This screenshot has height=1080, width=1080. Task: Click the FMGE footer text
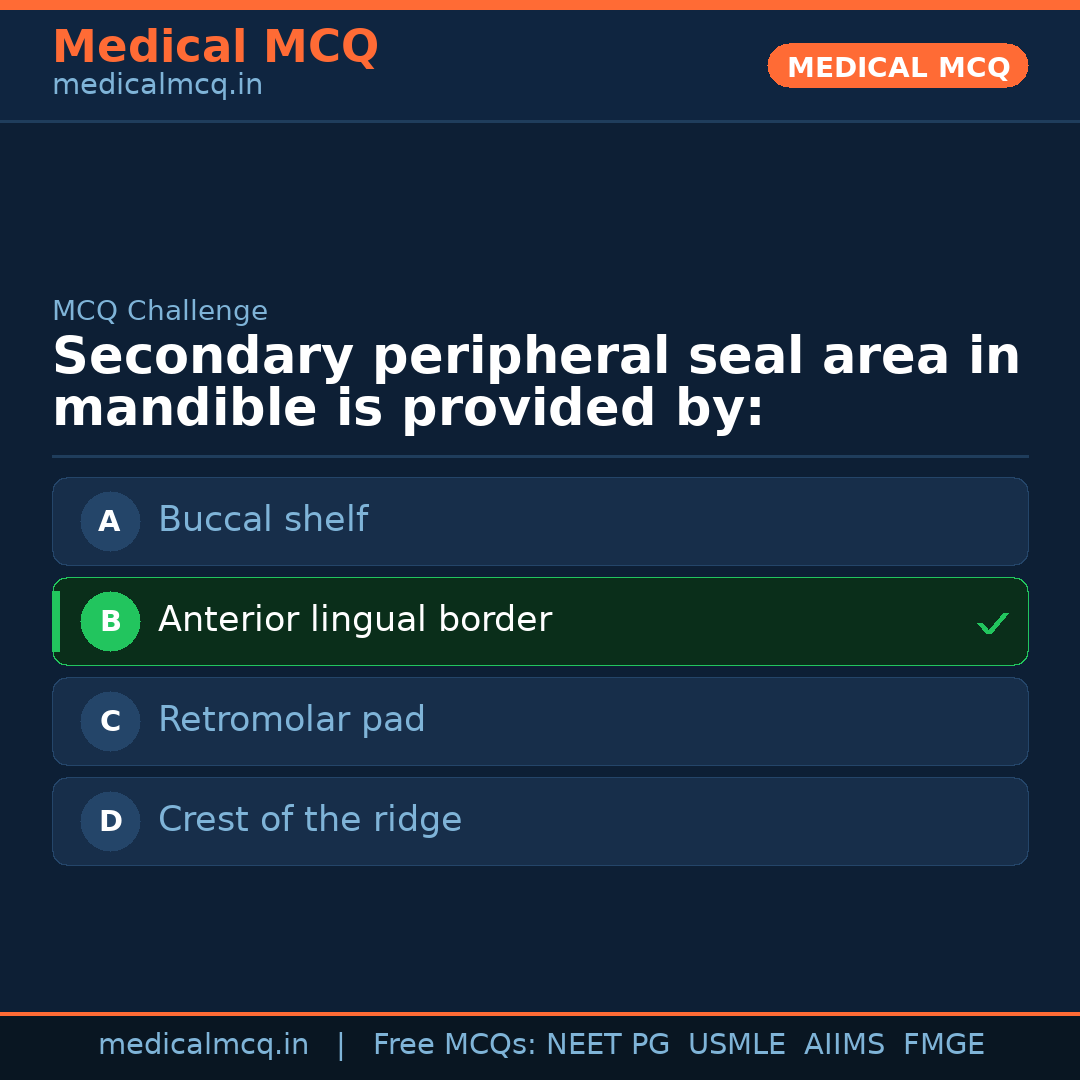(x=943, y=1045)
